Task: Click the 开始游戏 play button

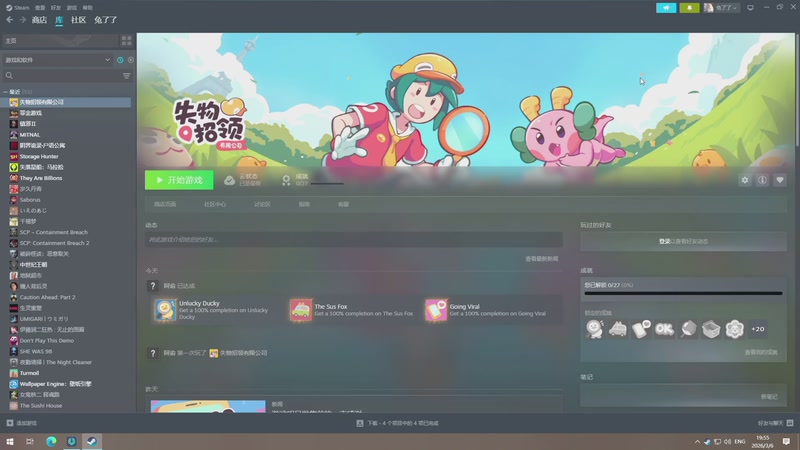Action: point(179,180)
